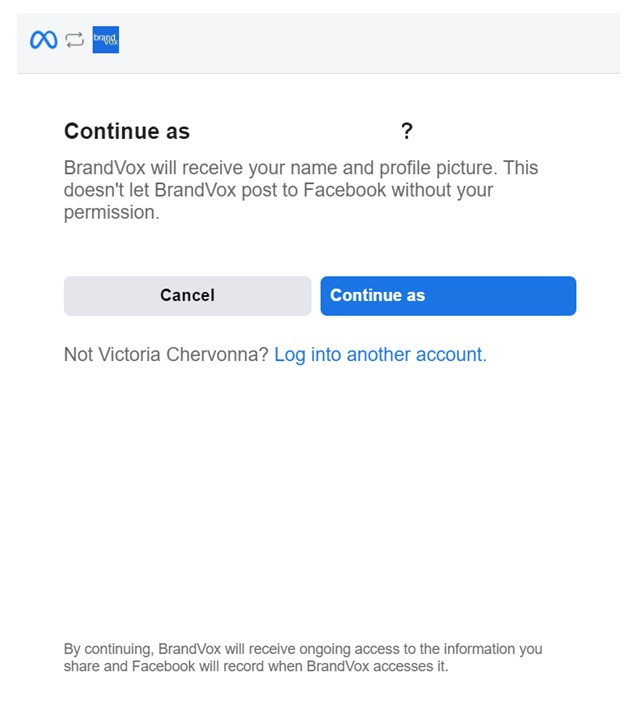The height and width of the screenshot is (705, 638).
Task: Click the words profile picture in description
Action: click(438, 168)
